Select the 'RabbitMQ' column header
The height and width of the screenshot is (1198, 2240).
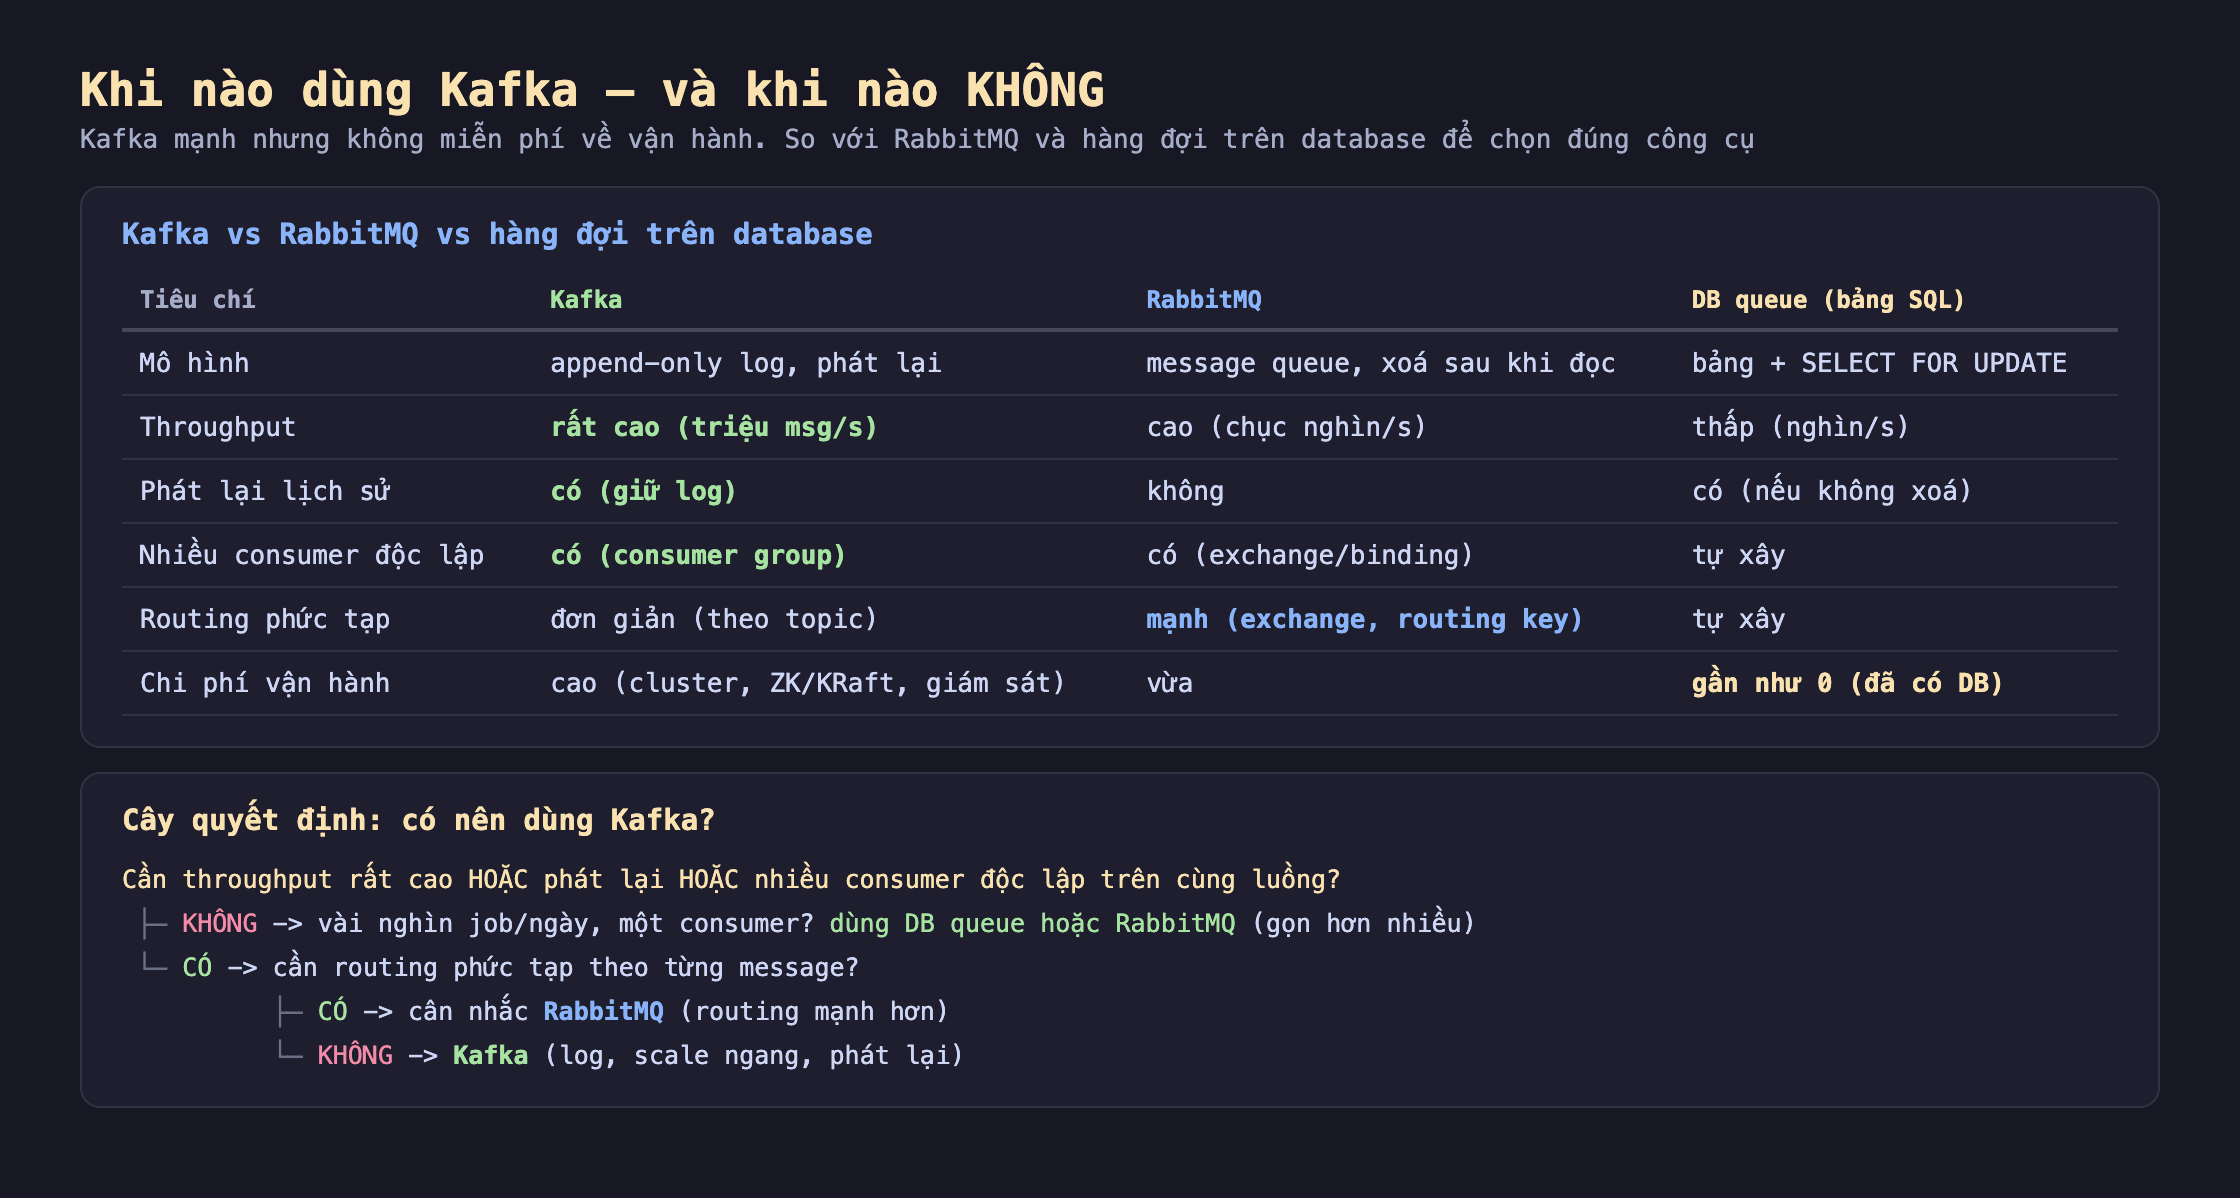(x=1204, y=299)
